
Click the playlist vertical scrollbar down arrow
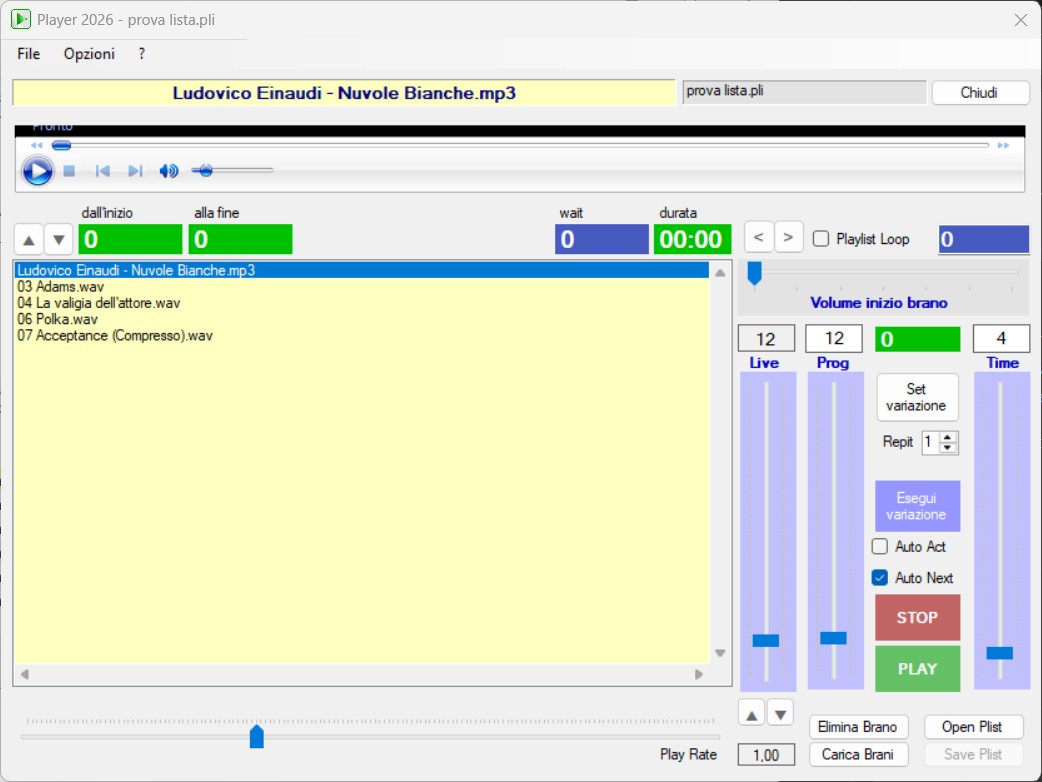(x=720, y=653)
